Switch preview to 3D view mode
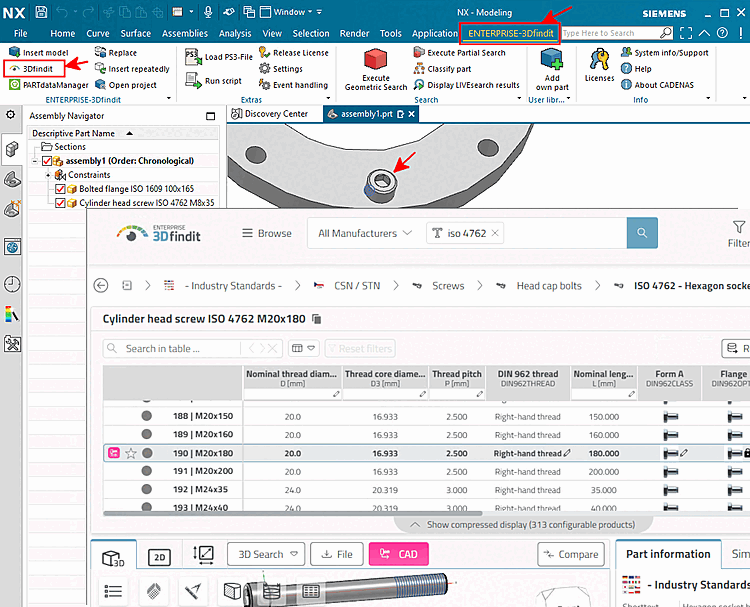 pyautogui.click(x=113, y=558)
